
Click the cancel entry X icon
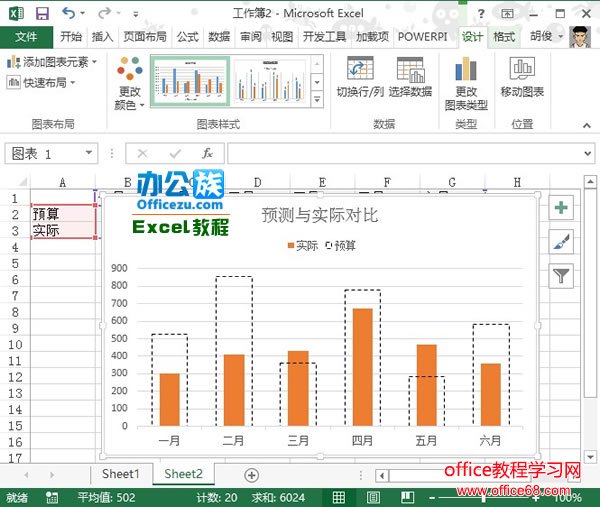[142, 153]
